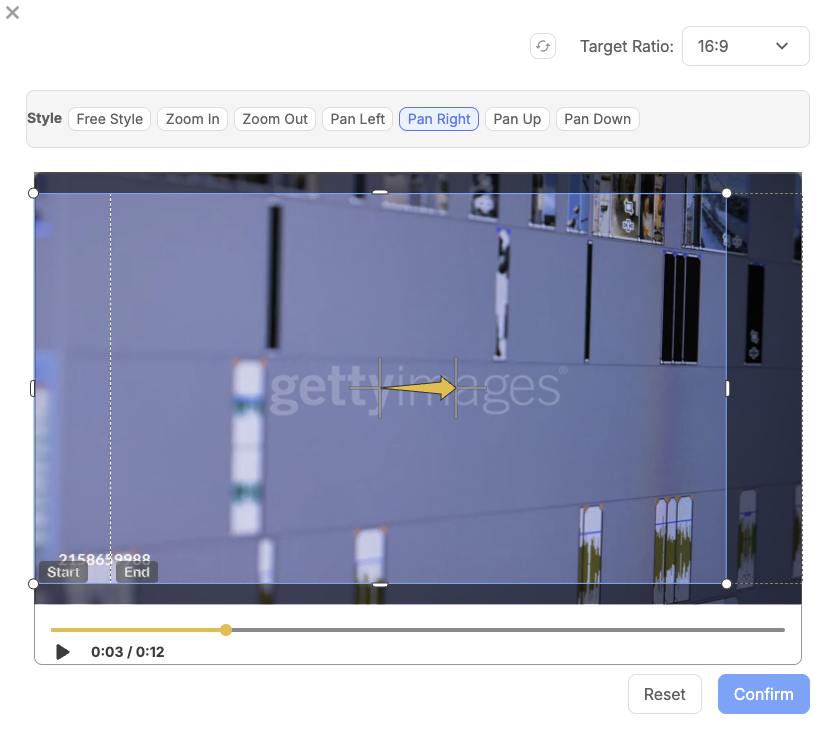The height and width of the screenshot is (740, 834).
Task: Play the video preview
Action: (x=62, y=652)
